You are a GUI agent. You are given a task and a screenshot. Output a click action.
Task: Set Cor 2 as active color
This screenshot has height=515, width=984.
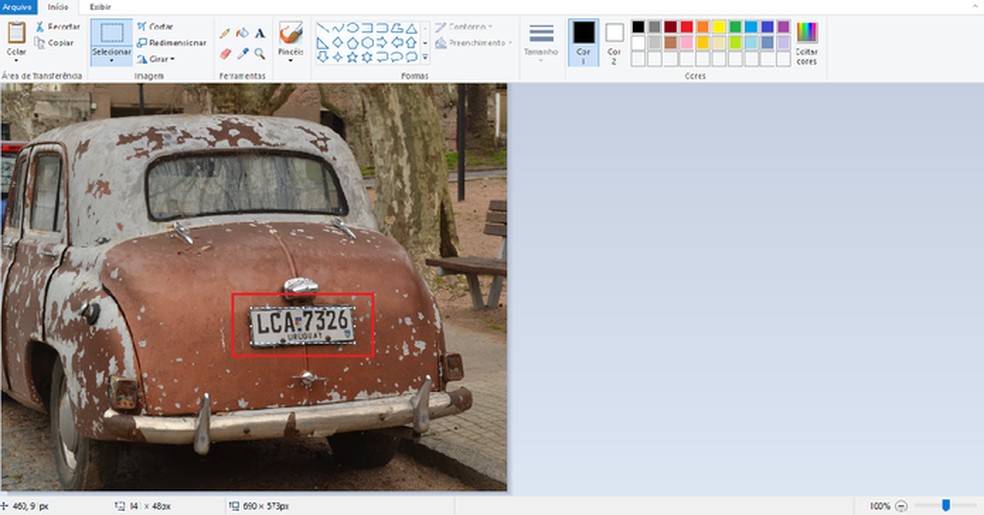(614, 40)
